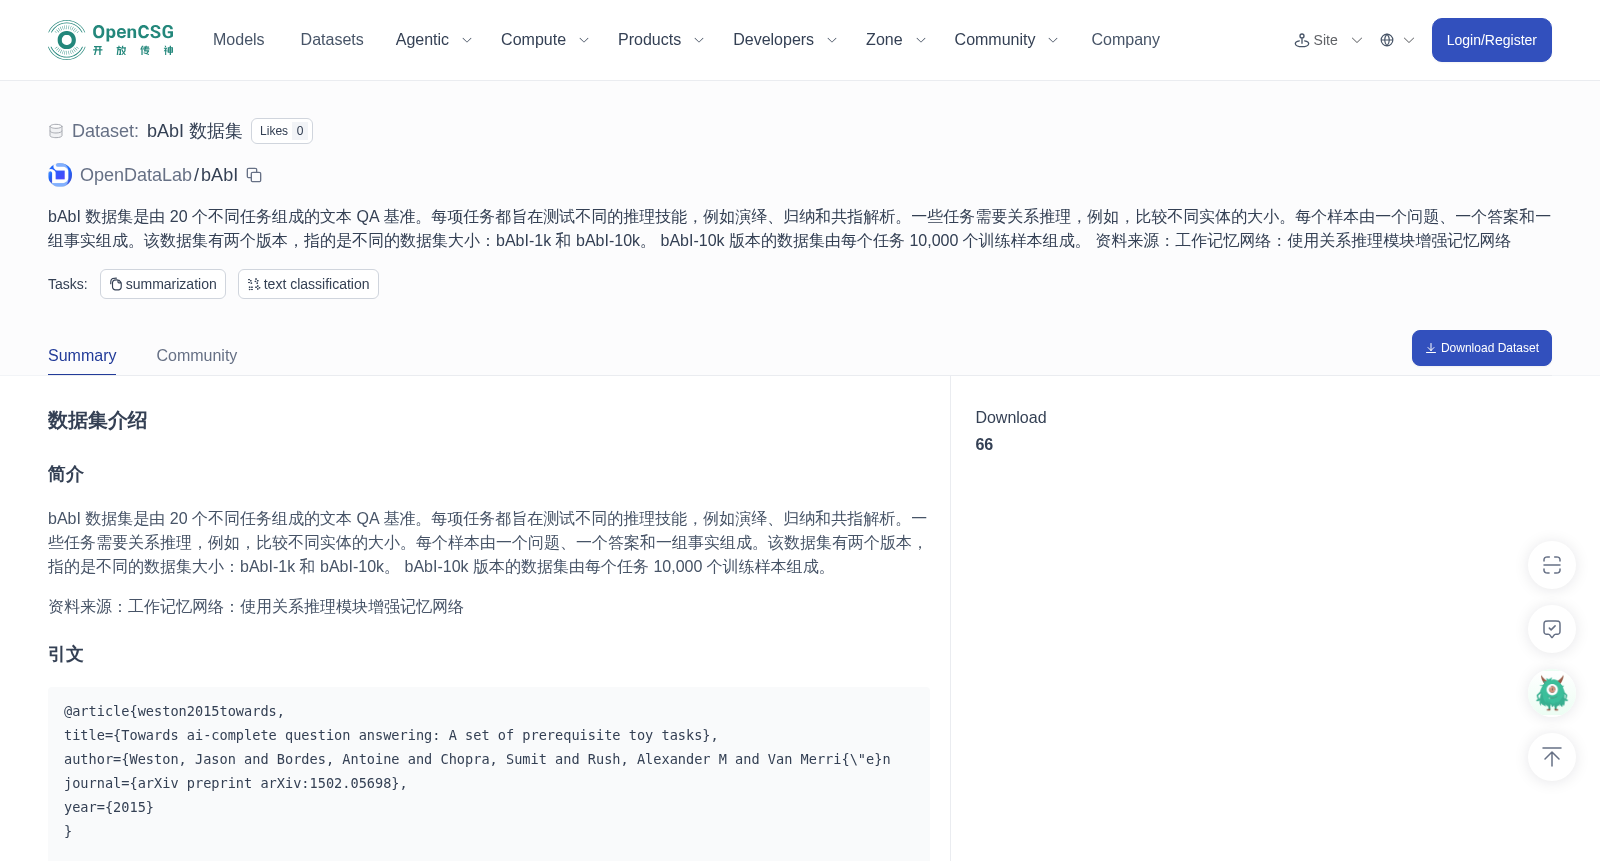The height and width of the screenshot is (861, 1600).
Task: Click the 资料来源 source line in summary
Action: pos(256,607)
